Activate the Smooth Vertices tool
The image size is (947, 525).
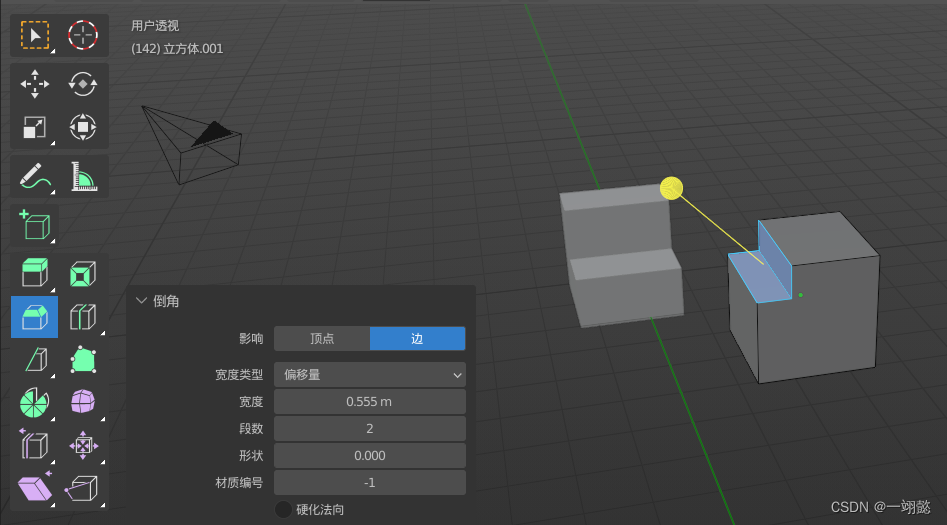click(83, 402)
